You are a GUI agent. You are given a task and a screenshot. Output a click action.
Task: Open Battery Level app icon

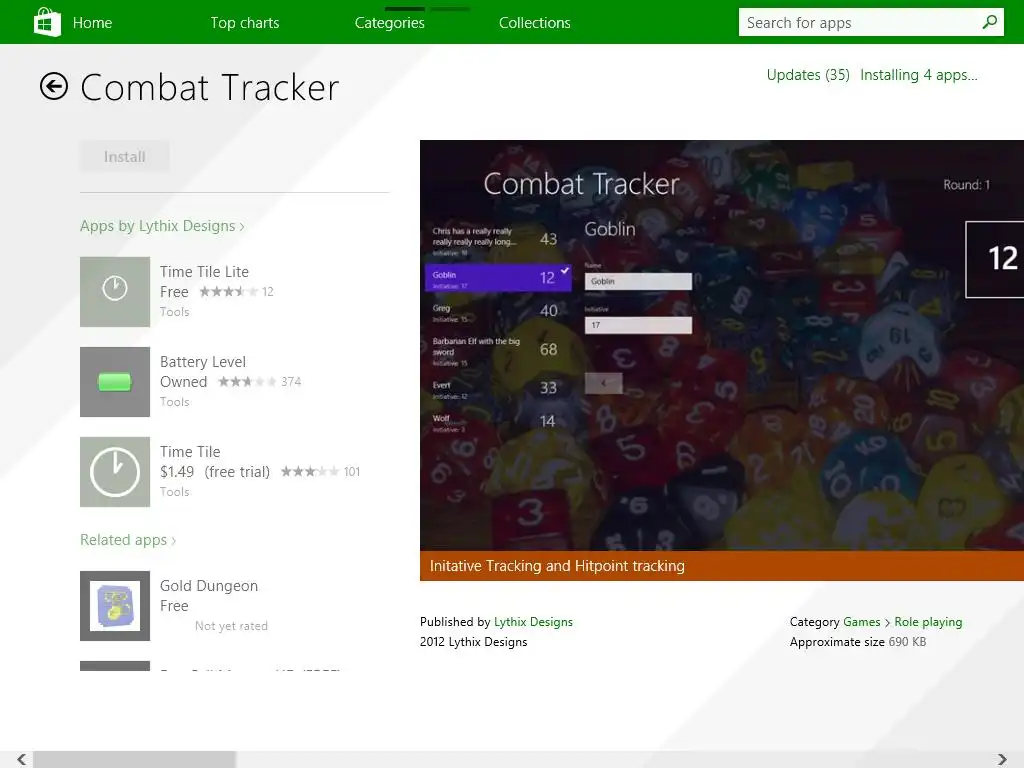(115, 382)
